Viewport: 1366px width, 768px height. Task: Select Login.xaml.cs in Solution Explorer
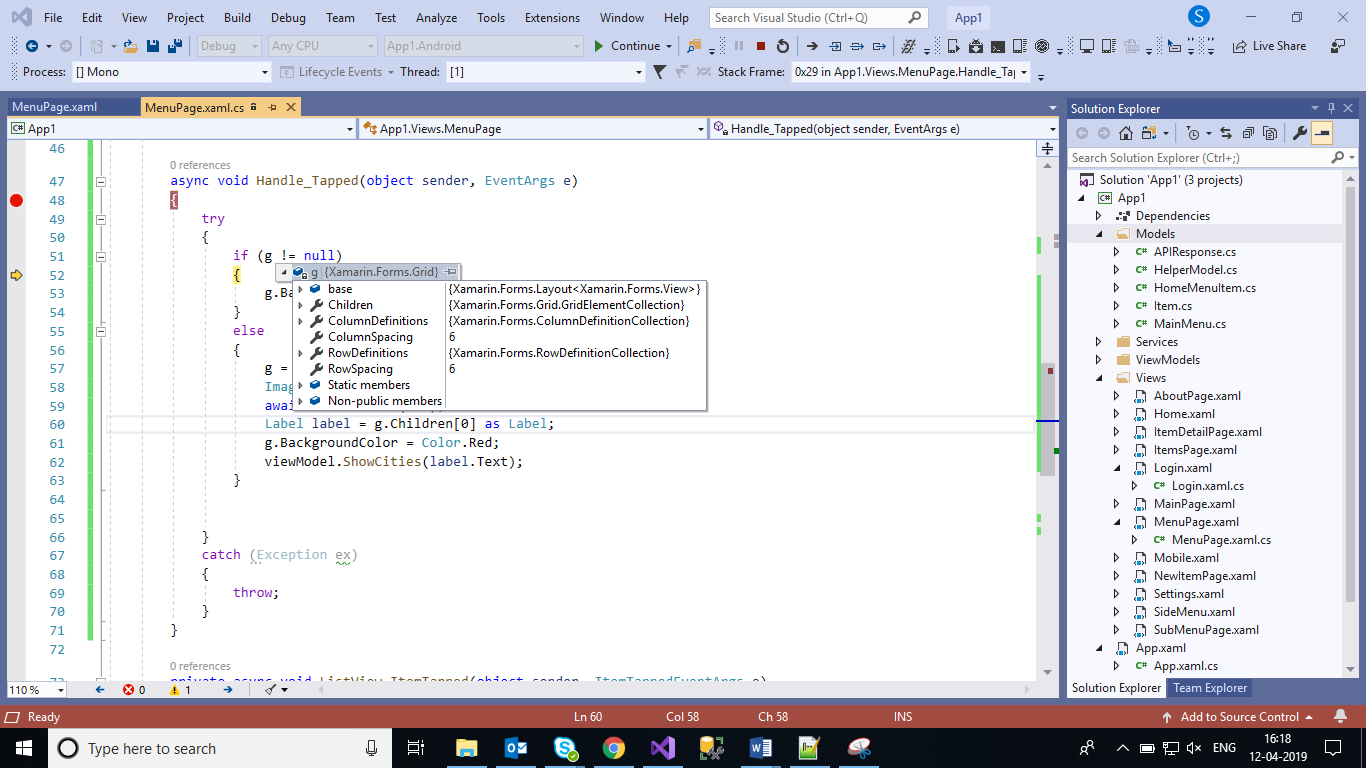(x=1208, y=486)
